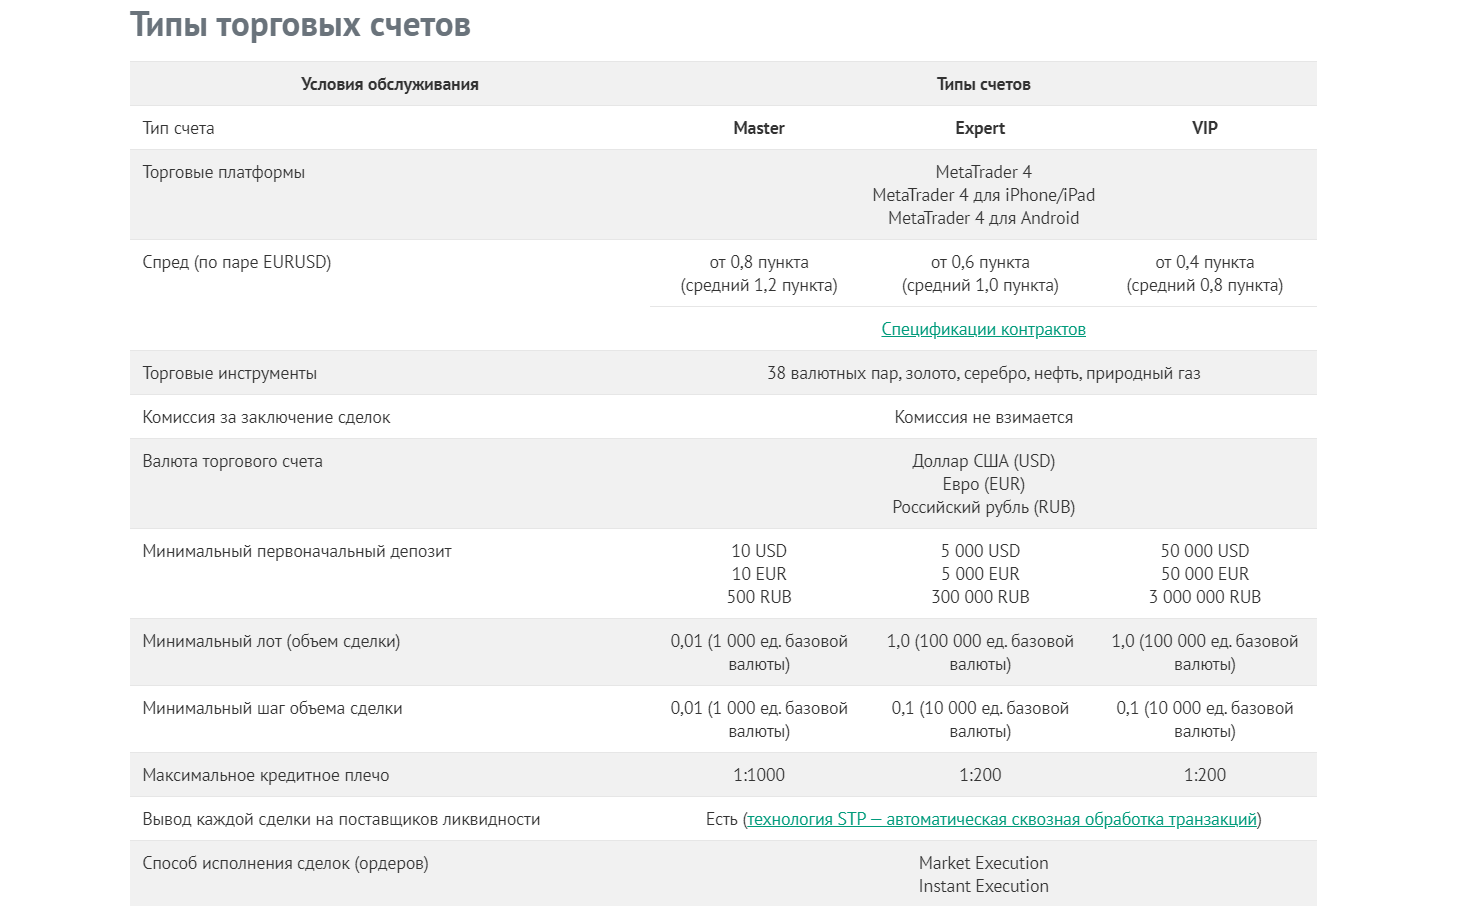Image resolution: width=1465 pixels, height=906 pixels.
Task: Open the Спецификации контрактов link
Action: [983, 329]
